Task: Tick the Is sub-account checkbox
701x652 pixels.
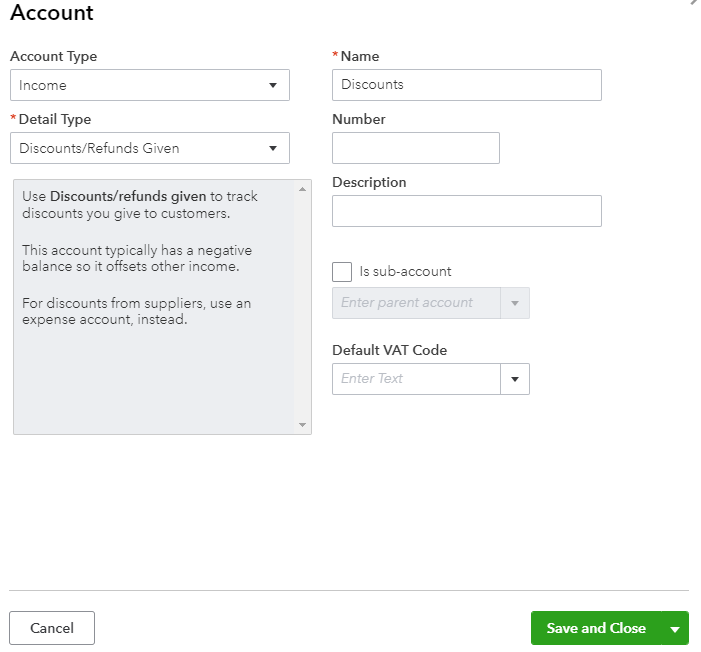Action: tap(342, 272)
